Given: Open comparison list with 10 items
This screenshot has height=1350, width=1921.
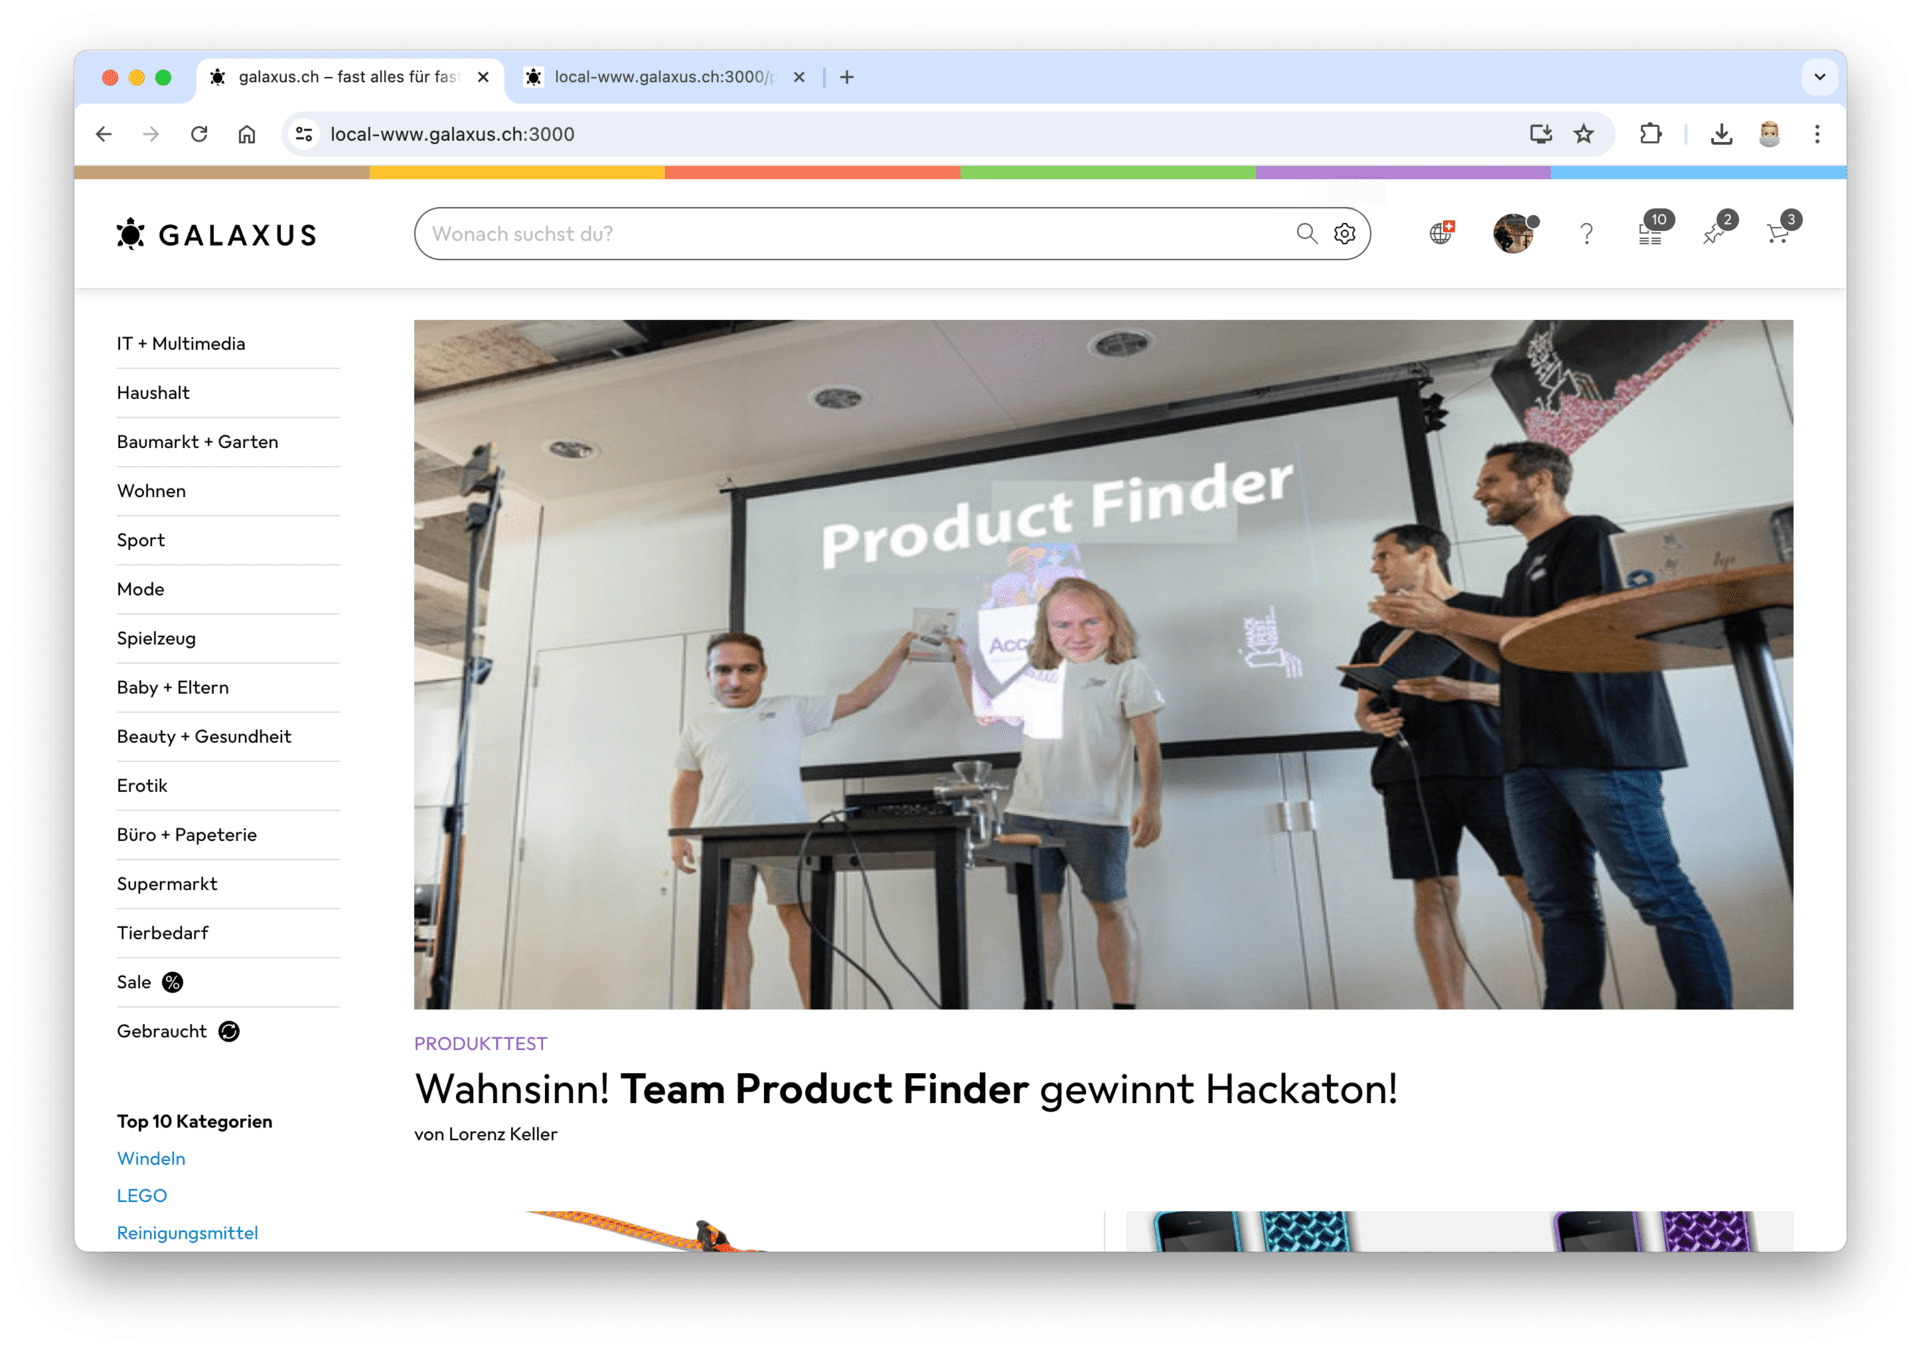Looking at the screenshot, I should [x=1653, y=230].
